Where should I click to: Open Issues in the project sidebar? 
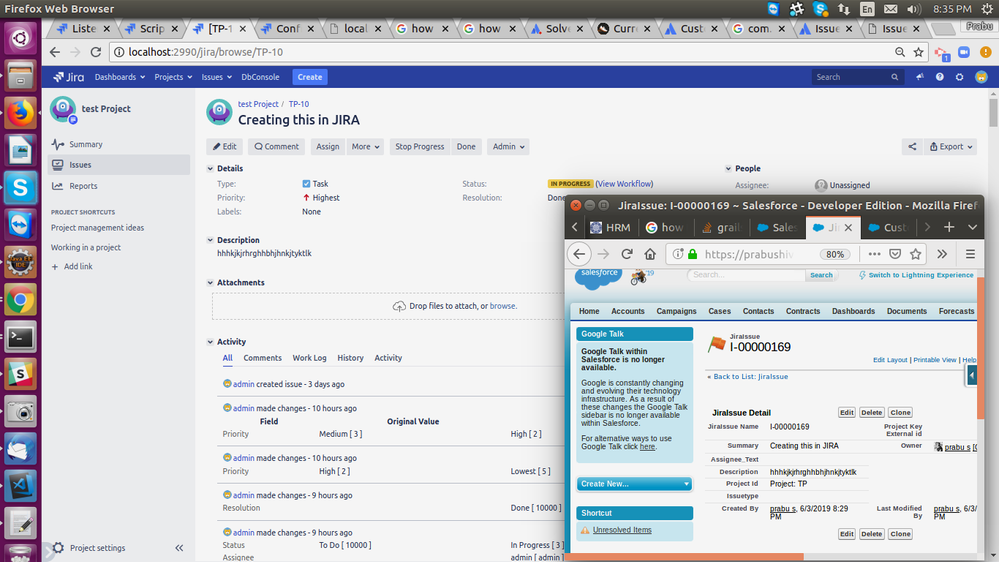pos(119,165)
